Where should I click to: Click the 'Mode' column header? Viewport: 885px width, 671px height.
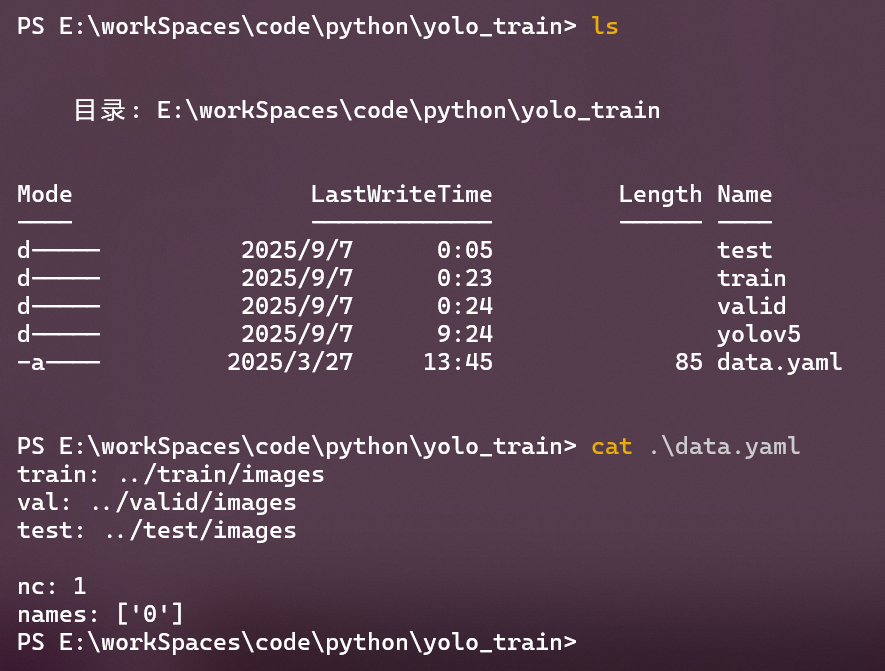tap(45, 194)
